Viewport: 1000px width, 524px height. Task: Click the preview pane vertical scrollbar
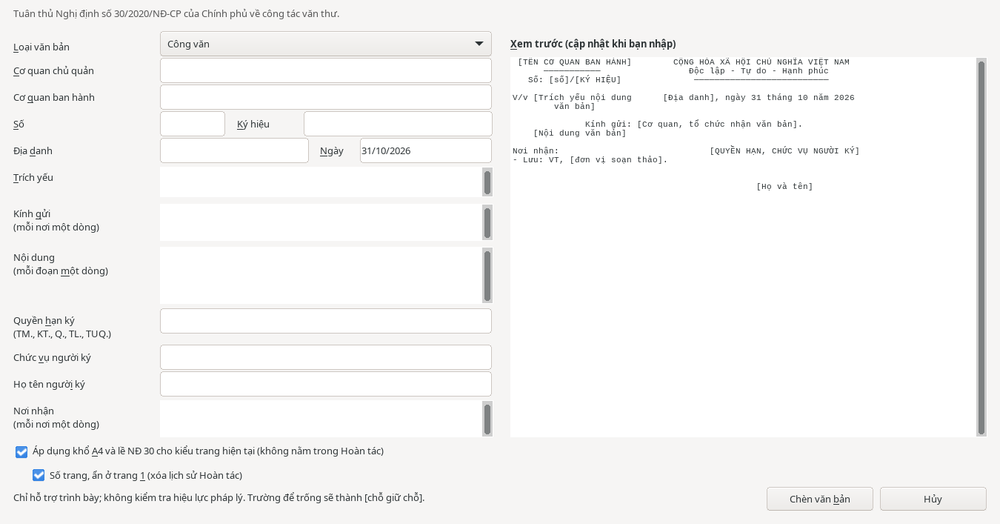(x=982, y=247)
